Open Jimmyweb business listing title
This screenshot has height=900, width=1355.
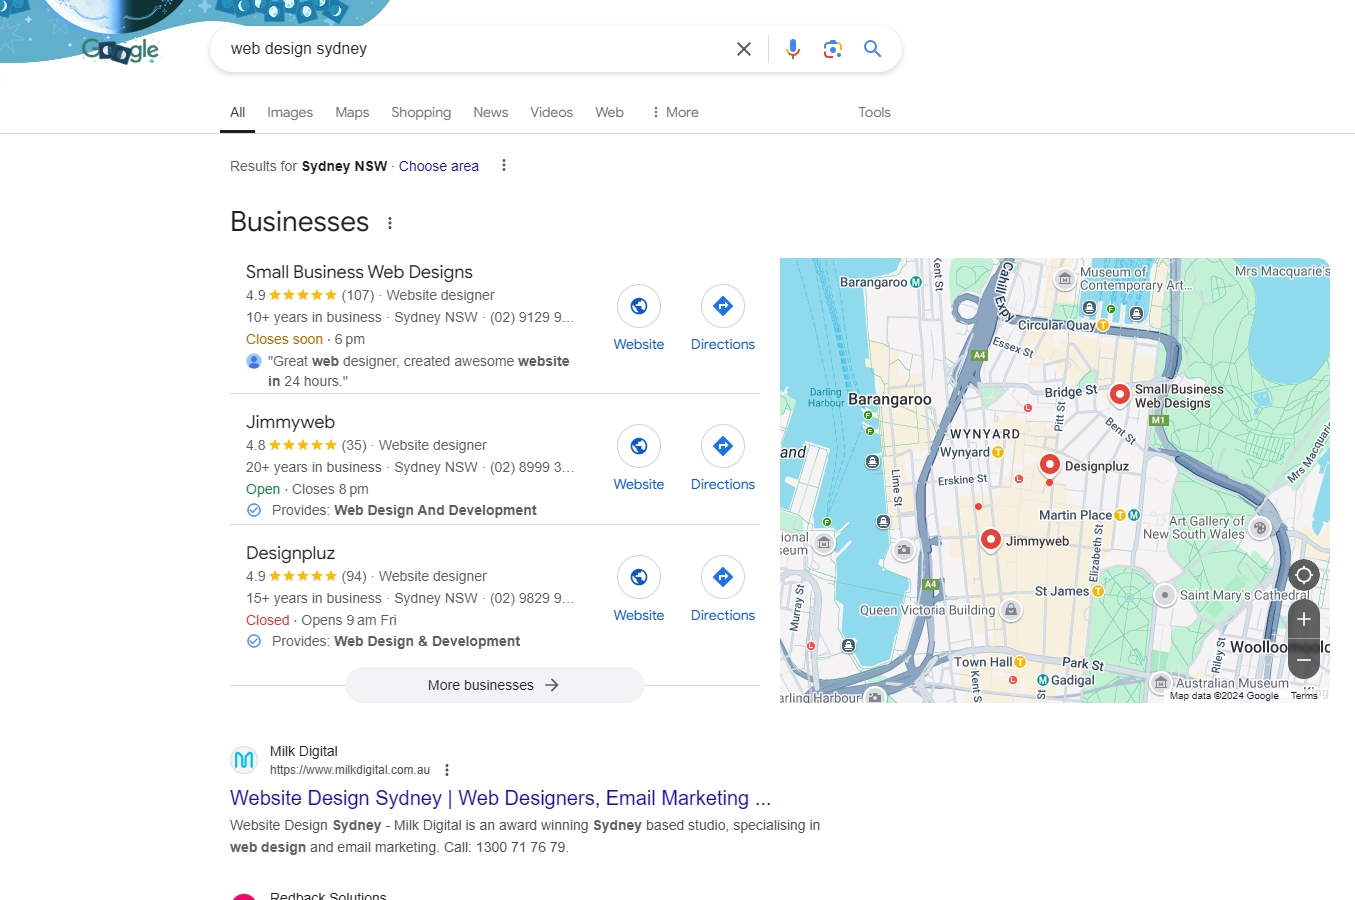coord(290,422)
